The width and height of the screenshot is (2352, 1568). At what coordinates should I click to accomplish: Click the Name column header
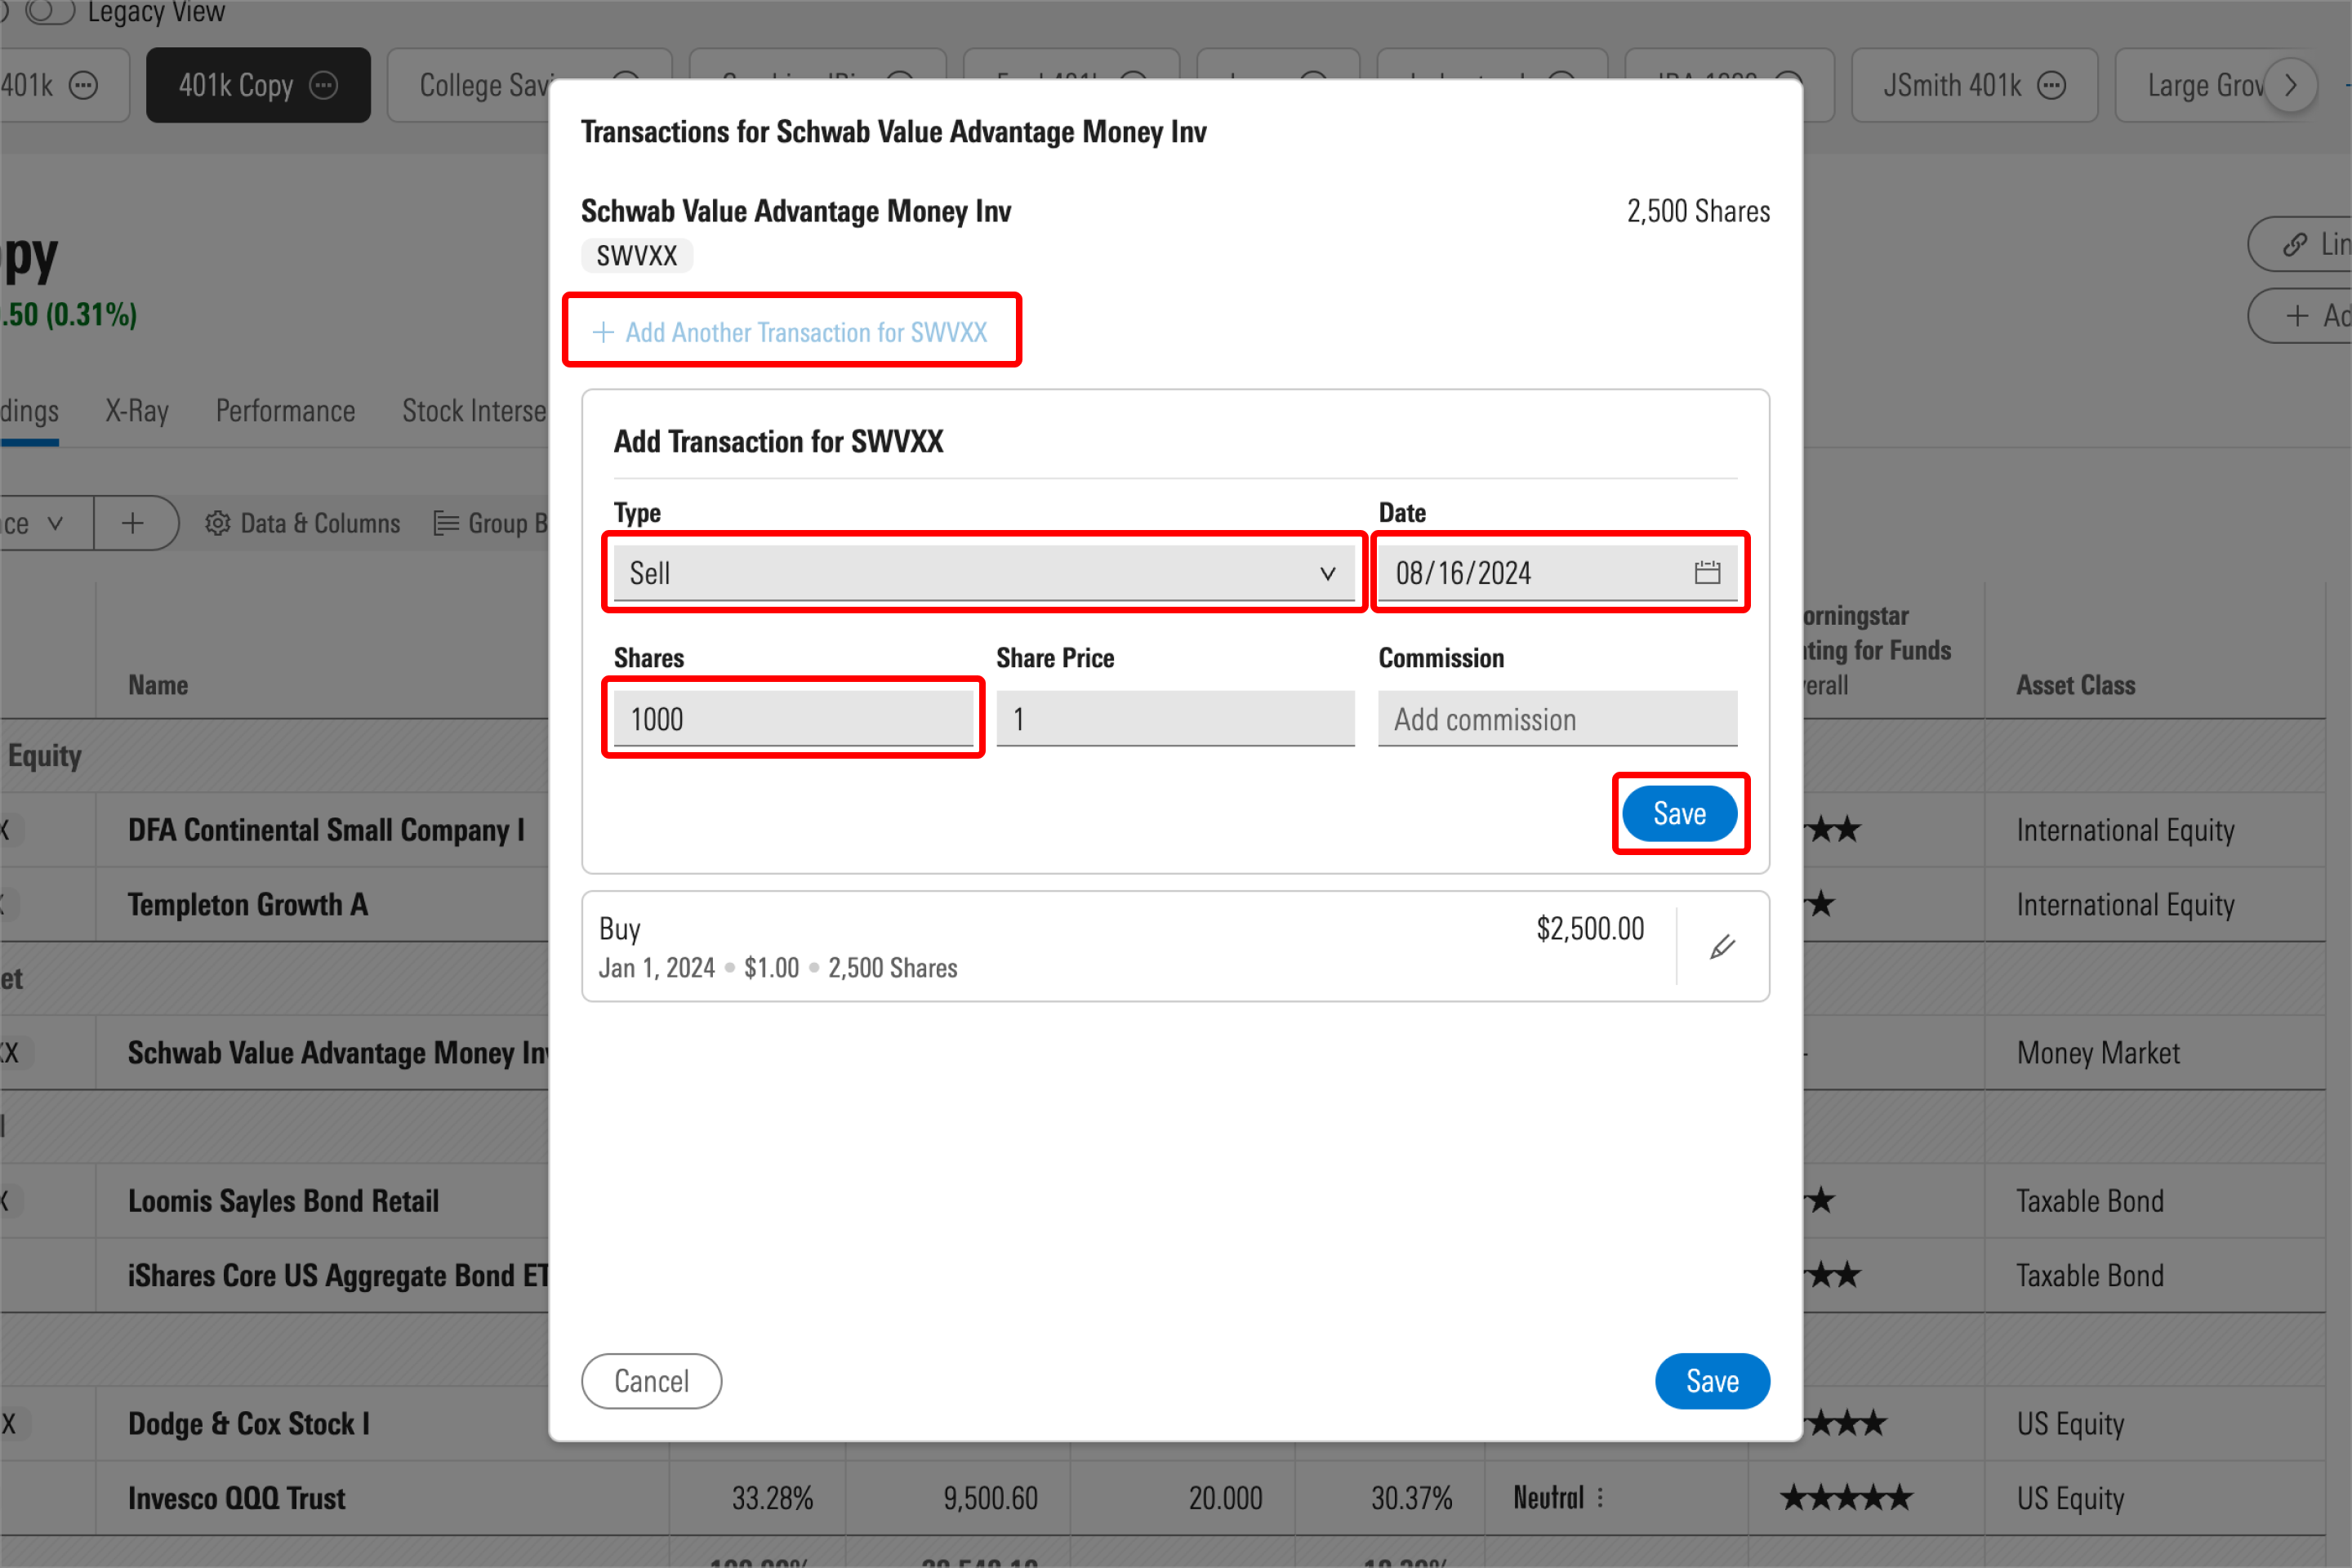[x=158, y=685]
